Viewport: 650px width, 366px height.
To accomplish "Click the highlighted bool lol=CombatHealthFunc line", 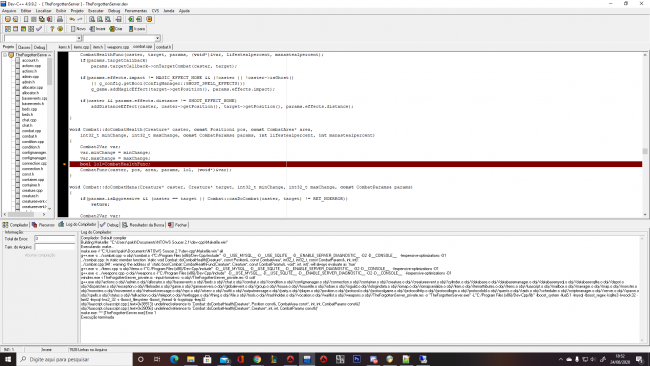I will [x=356, y=164].
